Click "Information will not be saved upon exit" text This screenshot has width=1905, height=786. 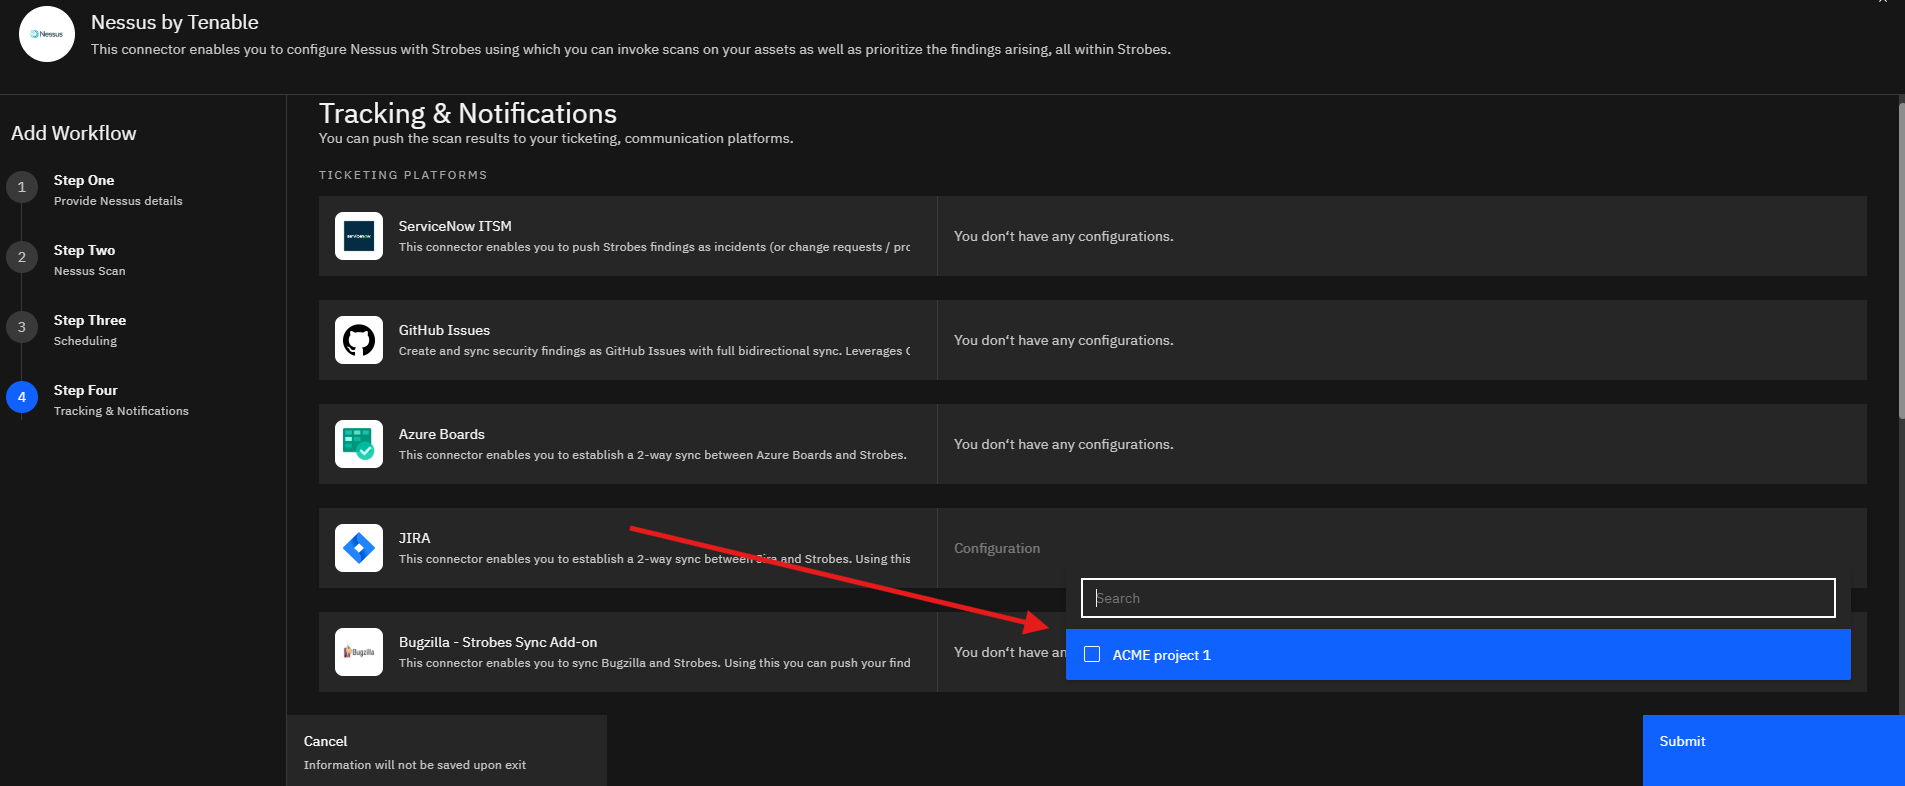415,765
